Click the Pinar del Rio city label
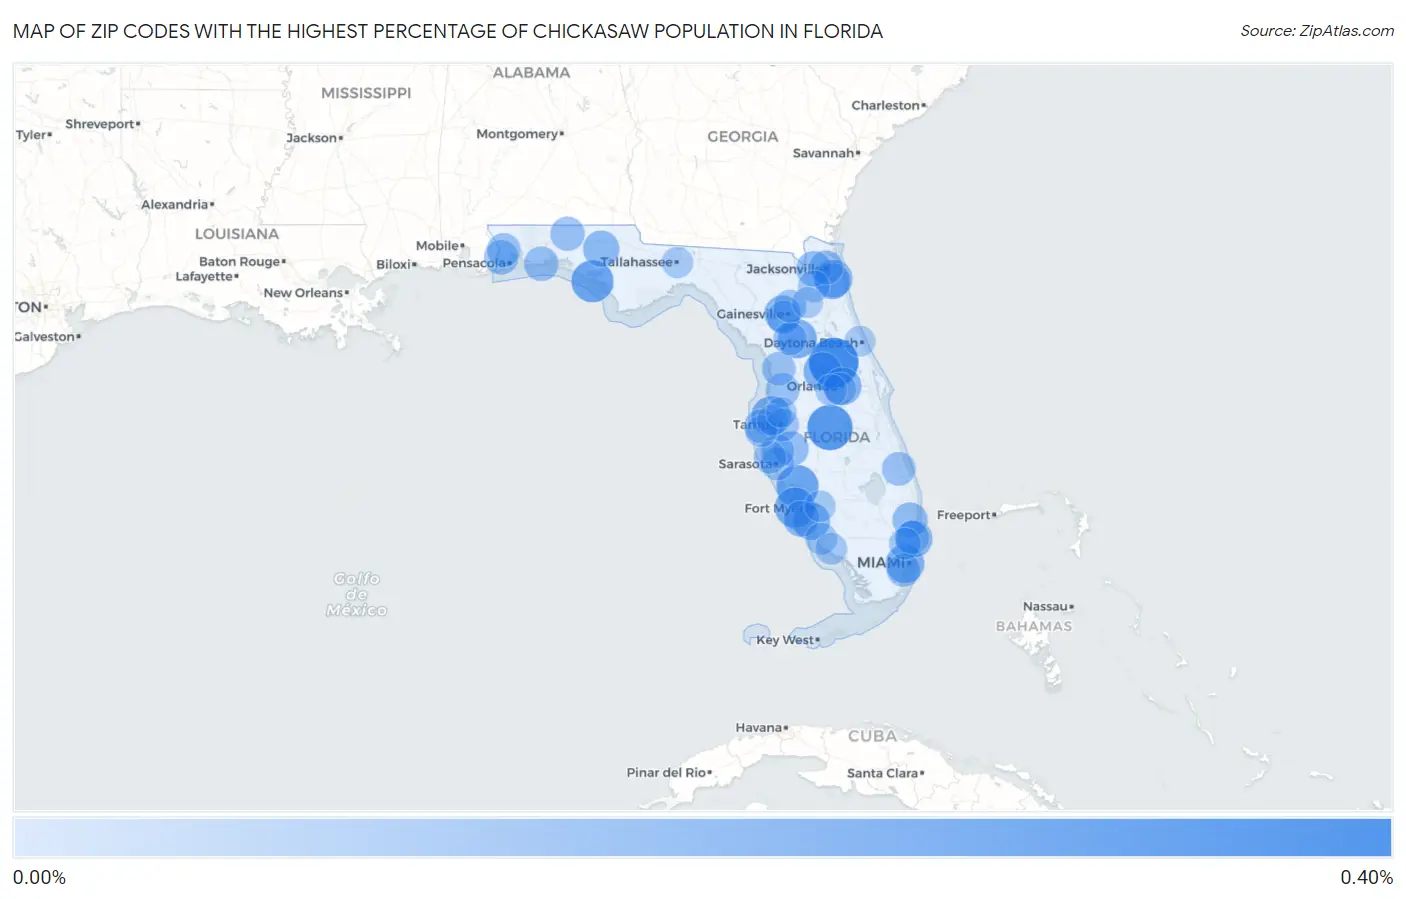The width and height of the screenshot is (1406, 899). (667, 772)
